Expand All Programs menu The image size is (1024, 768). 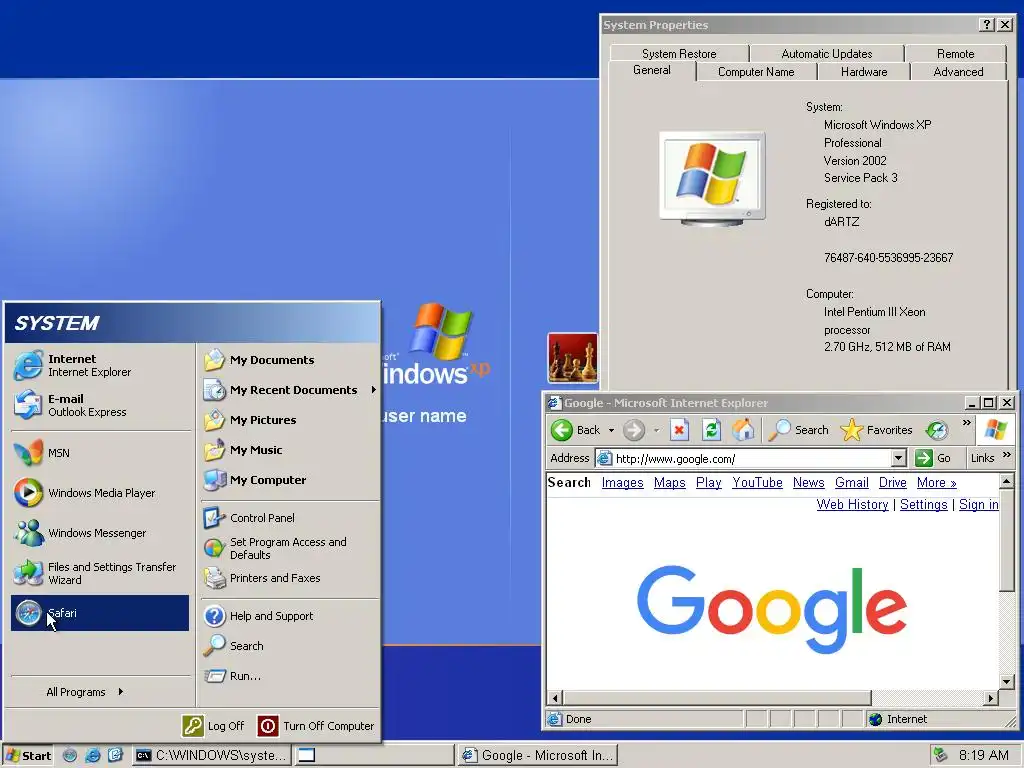coord(85,692)
